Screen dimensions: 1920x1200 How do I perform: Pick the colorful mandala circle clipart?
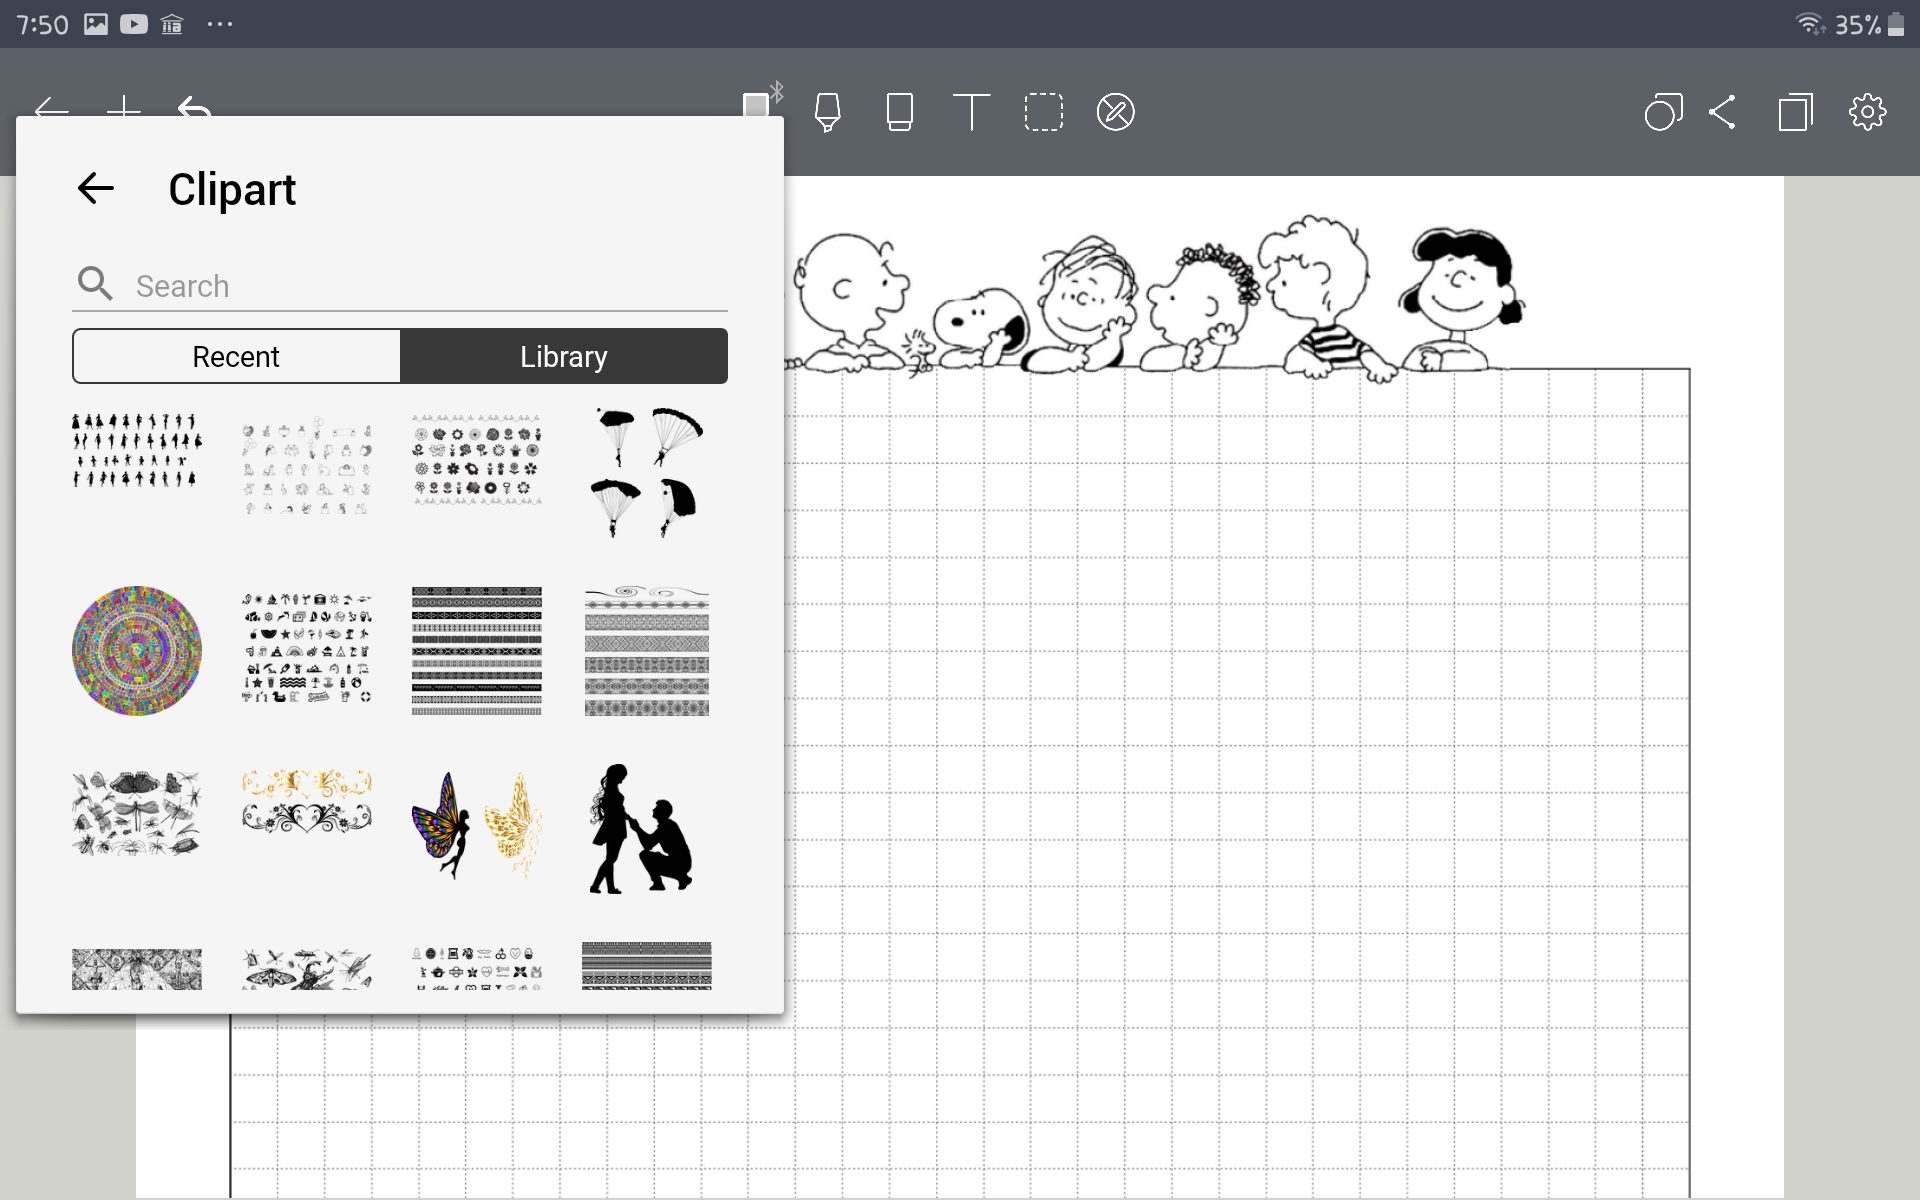tap(137, 651)
